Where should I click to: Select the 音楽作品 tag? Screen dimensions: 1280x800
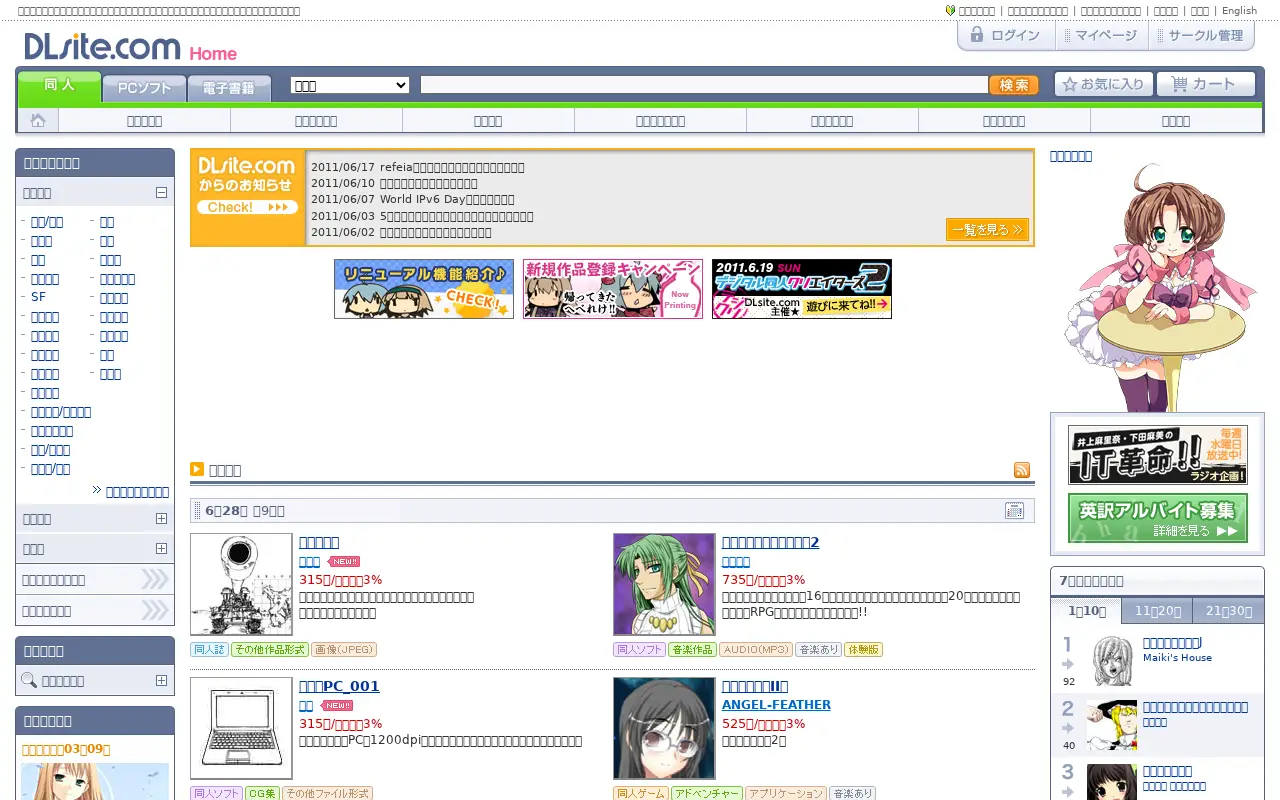click(692, 649)
